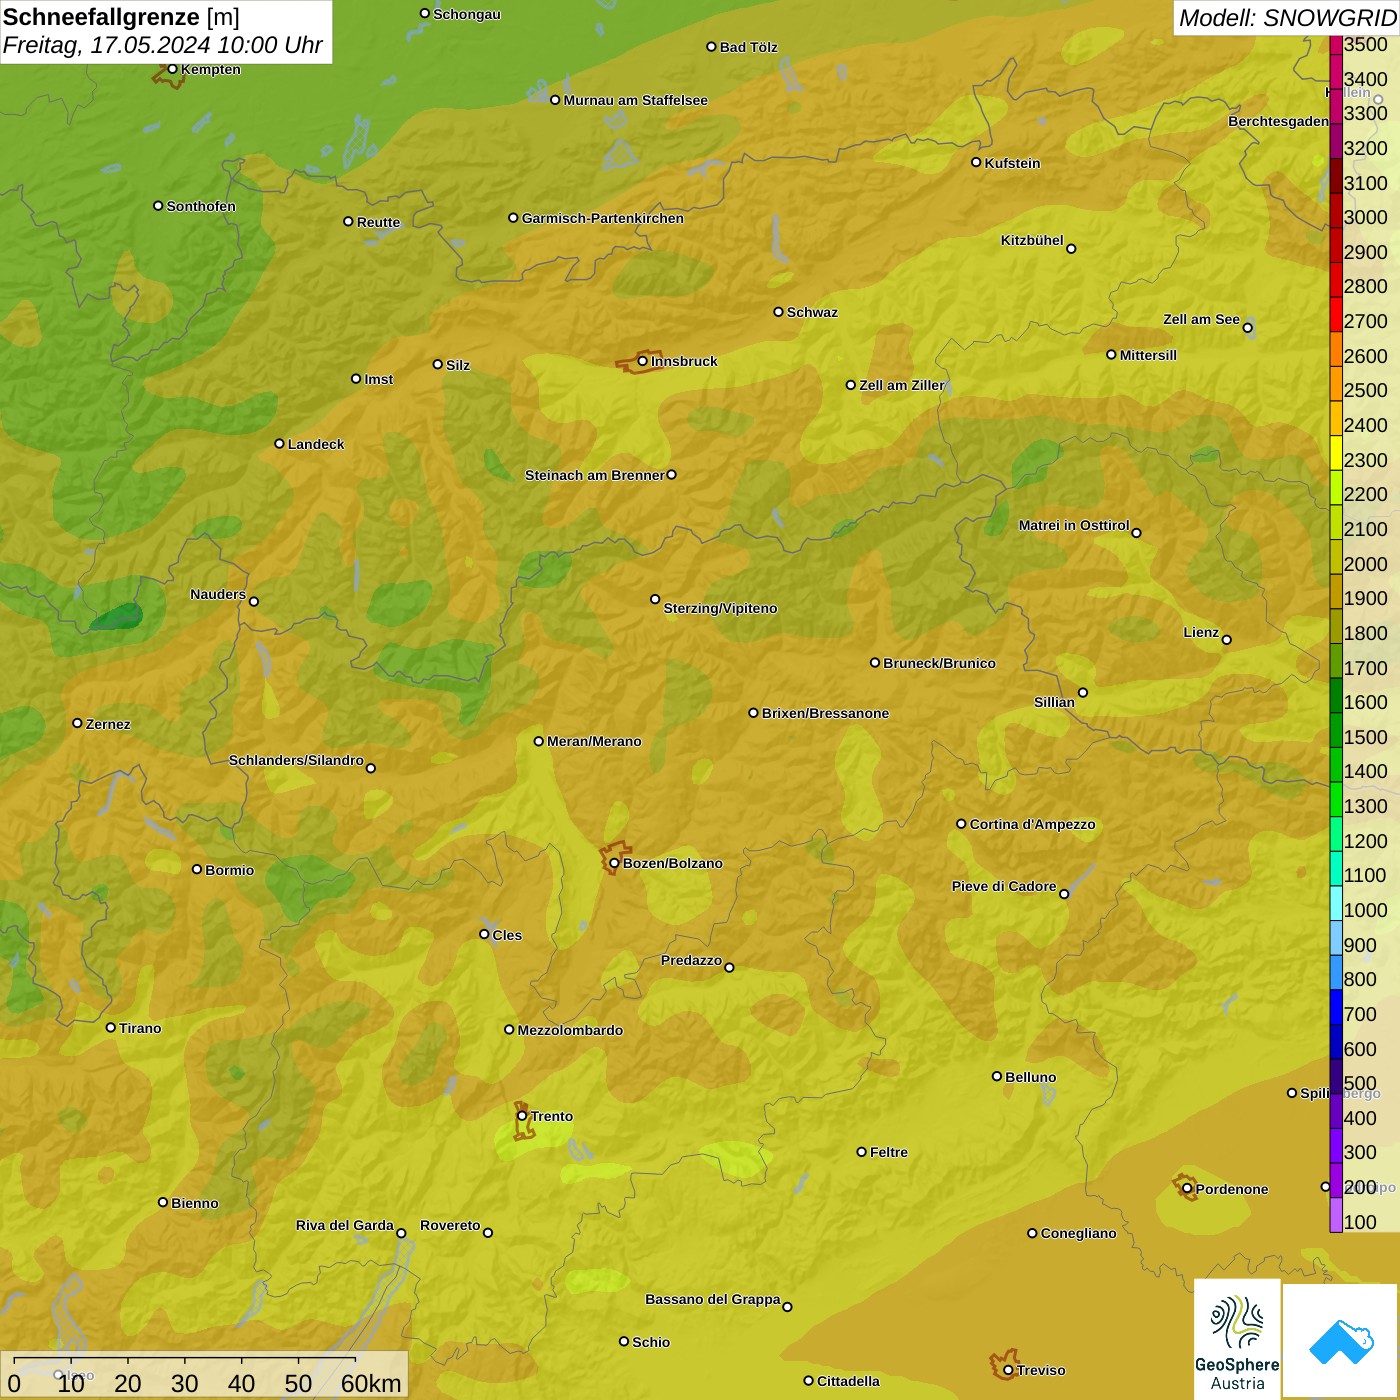
Task: Click the 60km scale bar label
Action: [371, 1383]
